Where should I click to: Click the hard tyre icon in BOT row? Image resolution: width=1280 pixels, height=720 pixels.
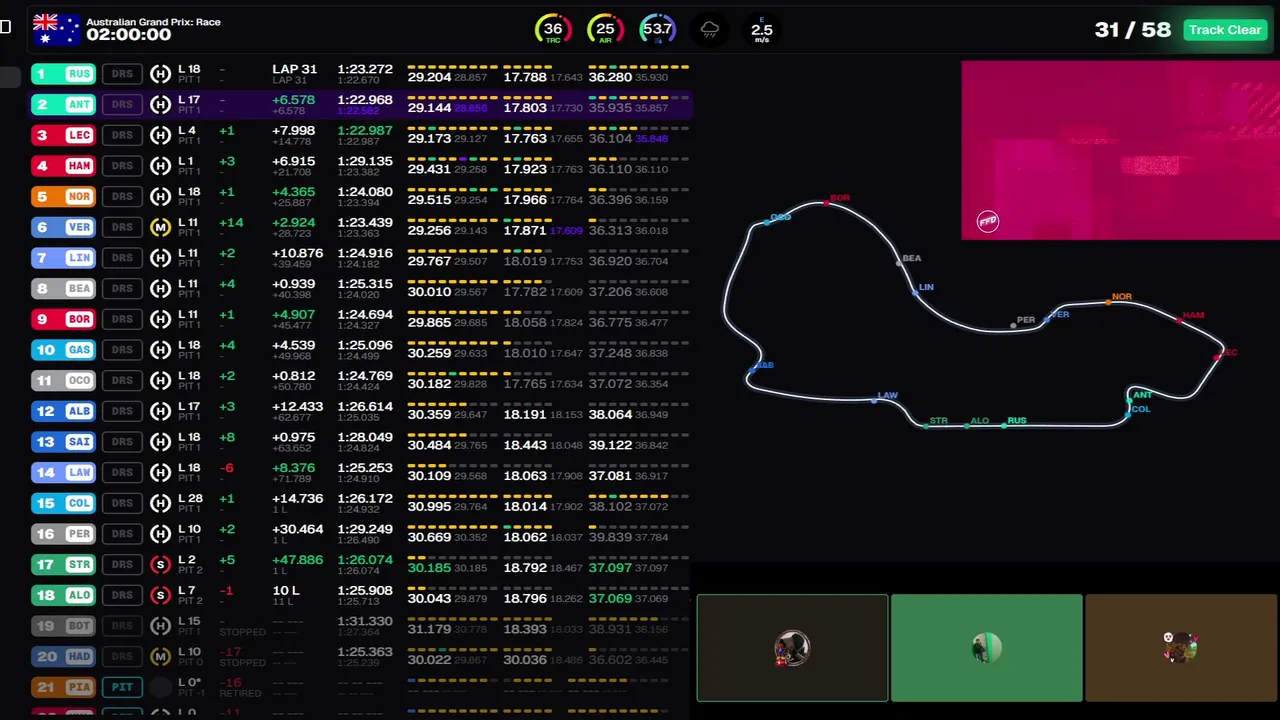point(160,626)
